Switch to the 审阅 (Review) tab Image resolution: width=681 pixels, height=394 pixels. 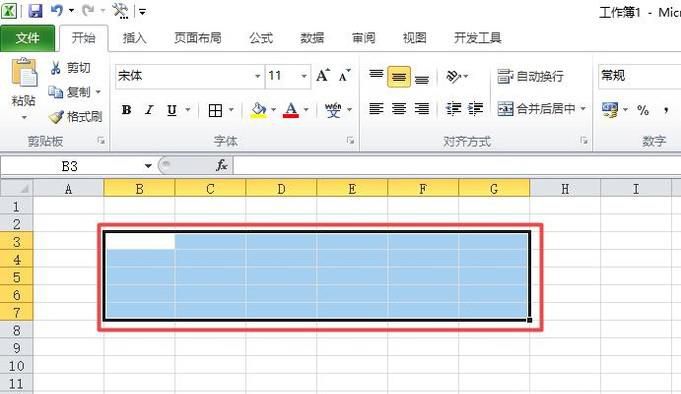click(364, 38)
